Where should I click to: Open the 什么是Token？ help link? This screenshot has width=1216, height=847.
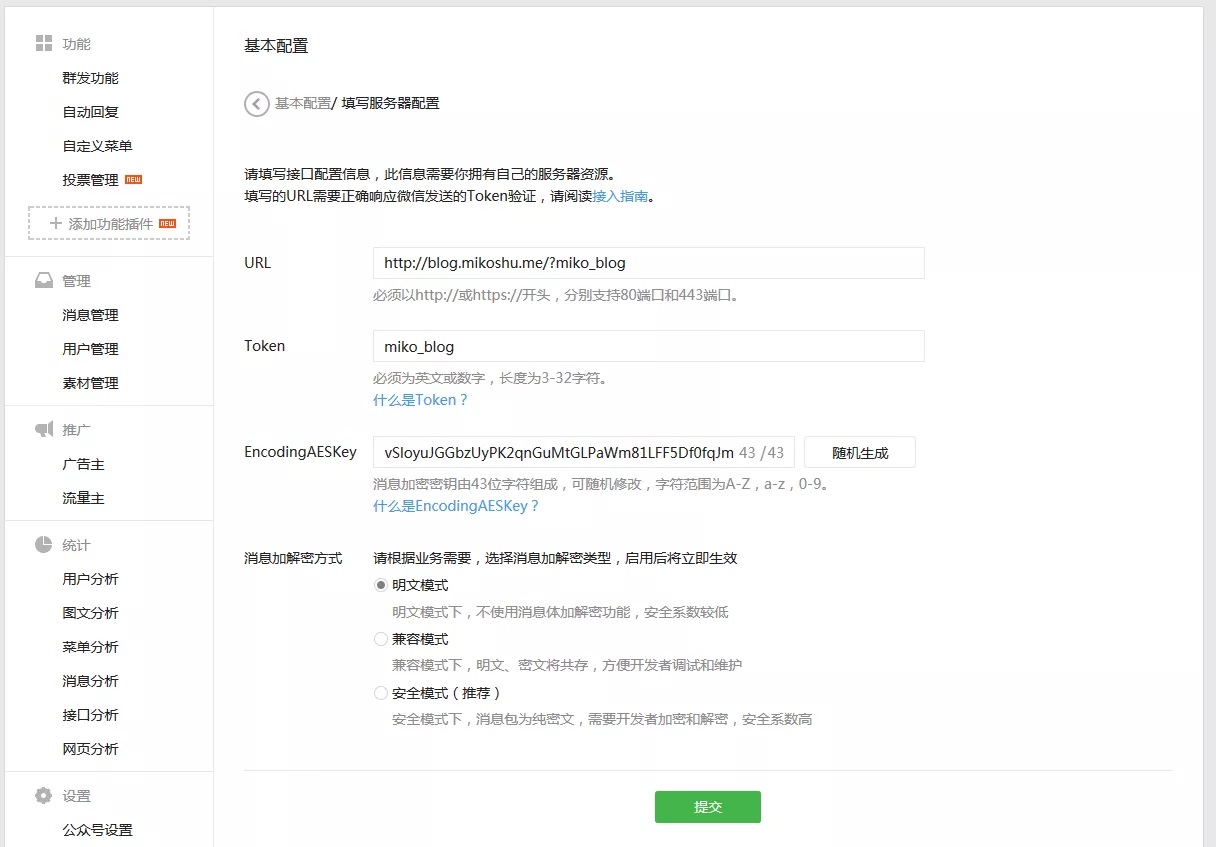pos(420,400)
